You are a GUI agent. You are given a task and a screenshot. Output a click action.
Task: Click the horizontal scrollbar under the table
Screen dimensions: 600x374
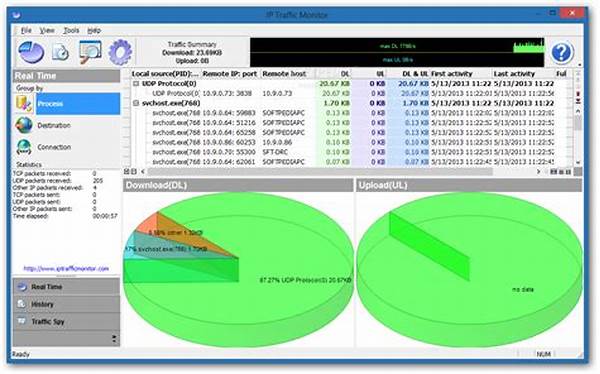tap(320, 171)
